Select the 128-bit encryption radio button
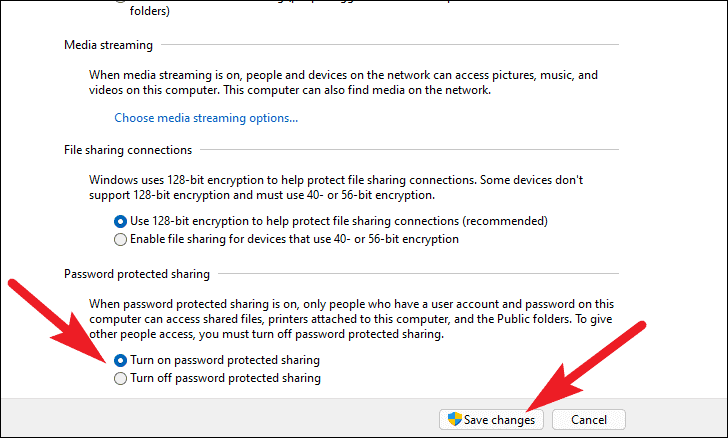 (x=120, y=222)
